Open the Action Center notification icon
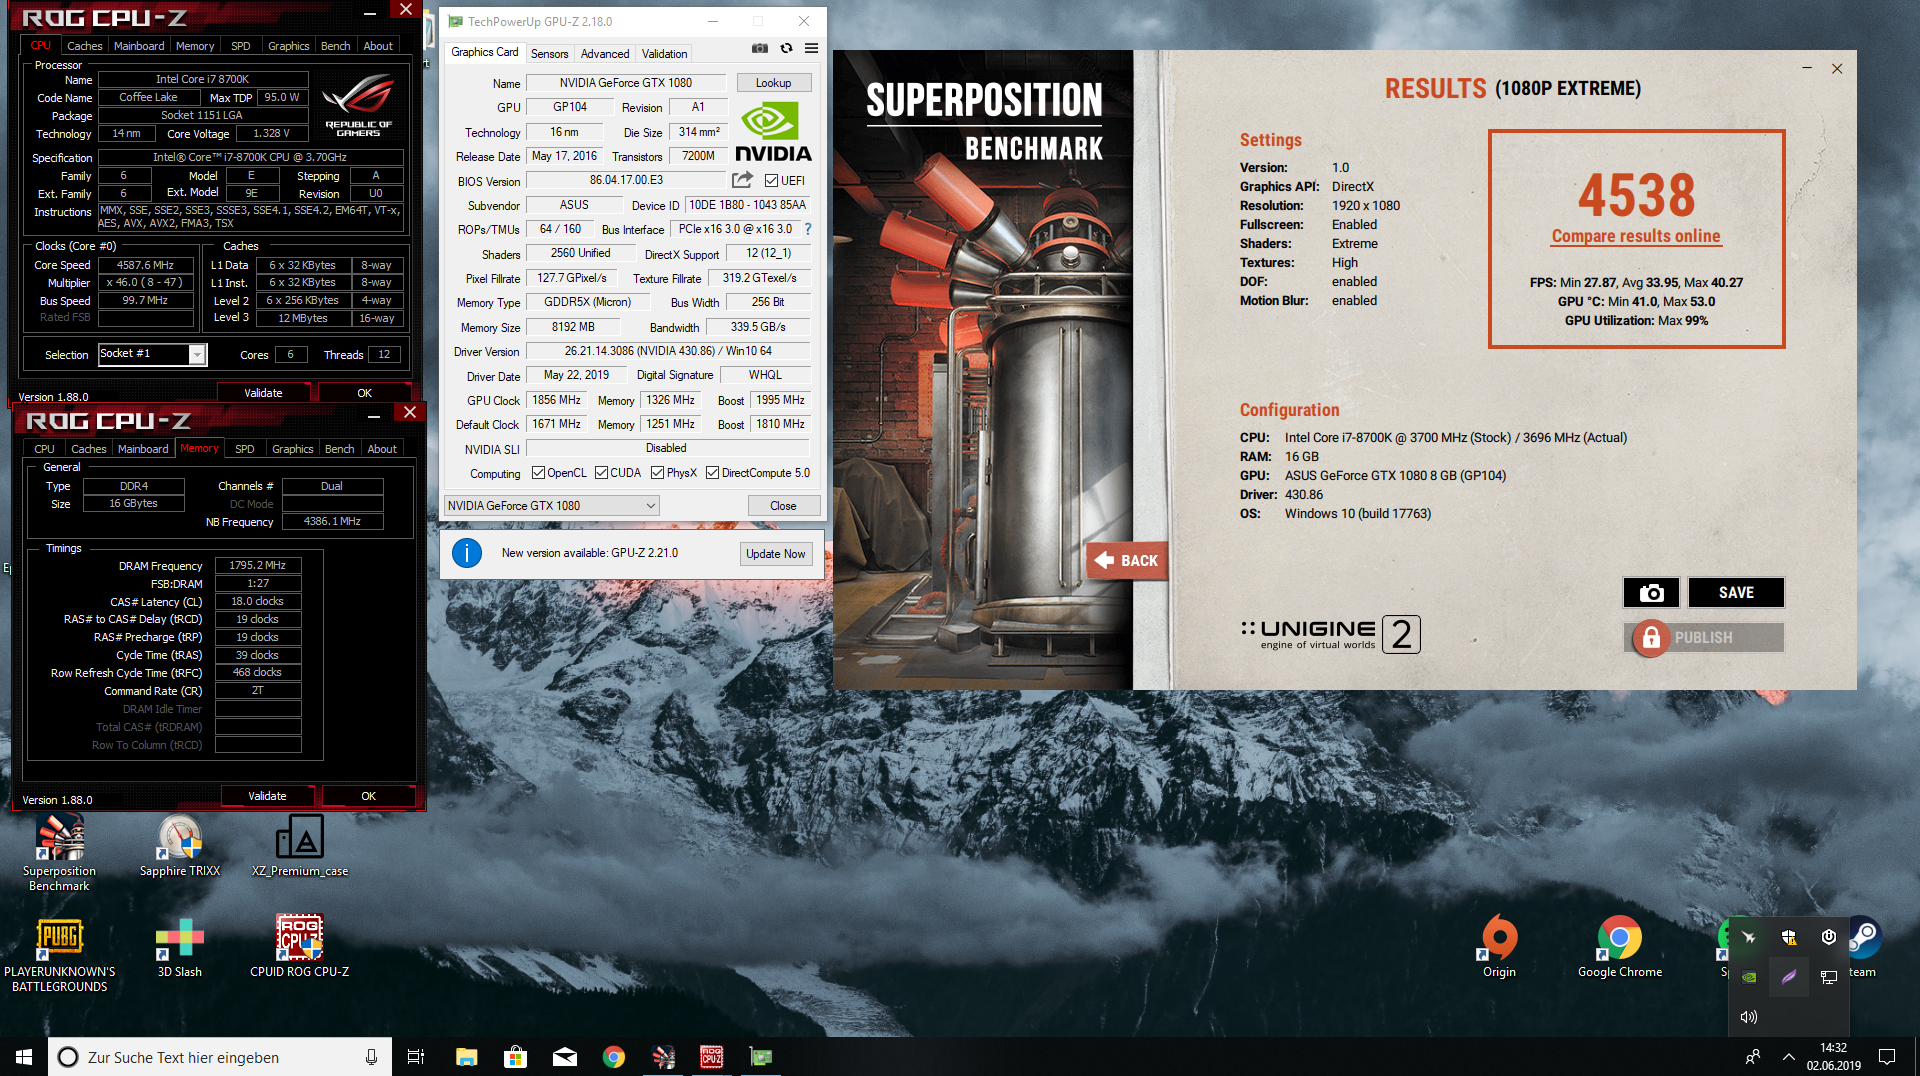 1887,1057
